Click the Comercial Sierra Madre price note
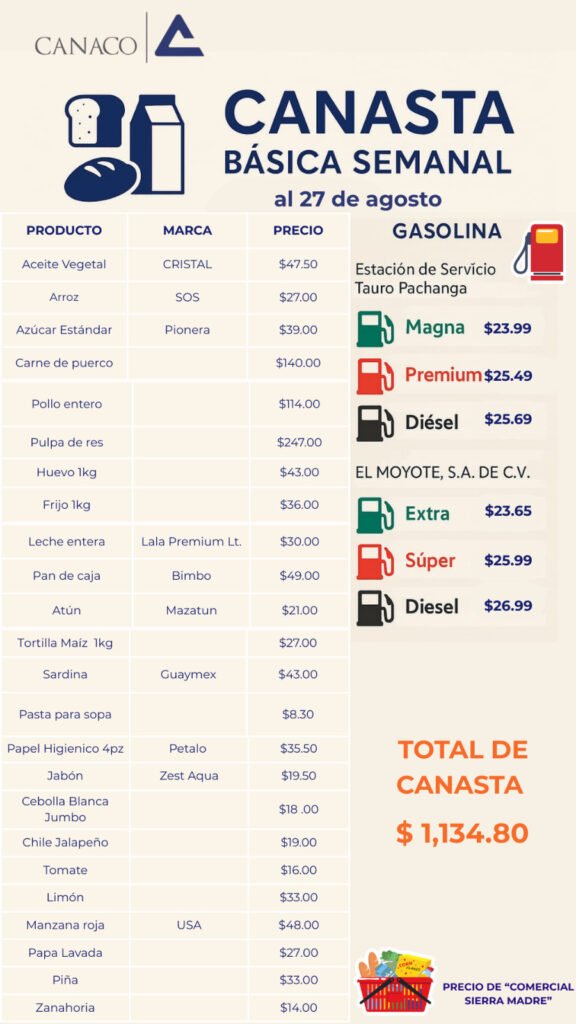This screenshot has height=1024, width=576. coord(508,993)
